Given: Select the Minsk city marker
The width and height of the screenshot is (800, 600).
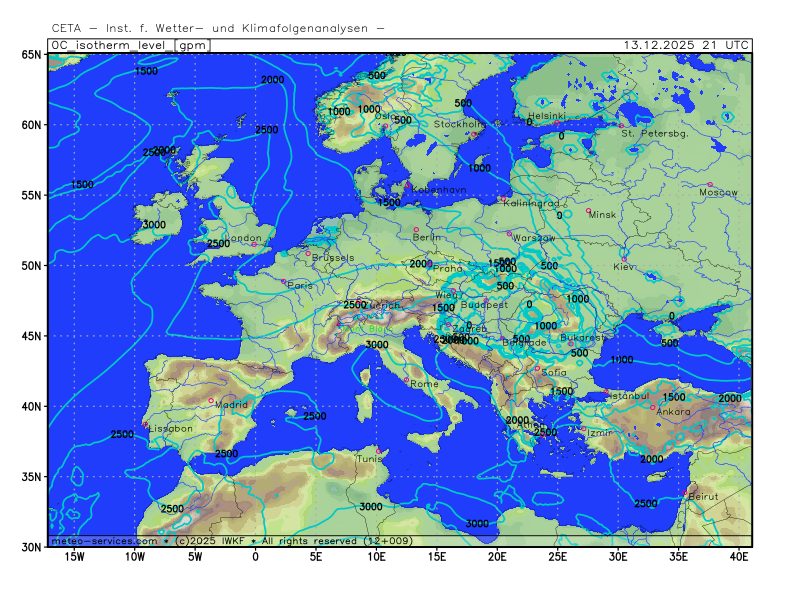Looking at the screenshot, I should (589, 210).
